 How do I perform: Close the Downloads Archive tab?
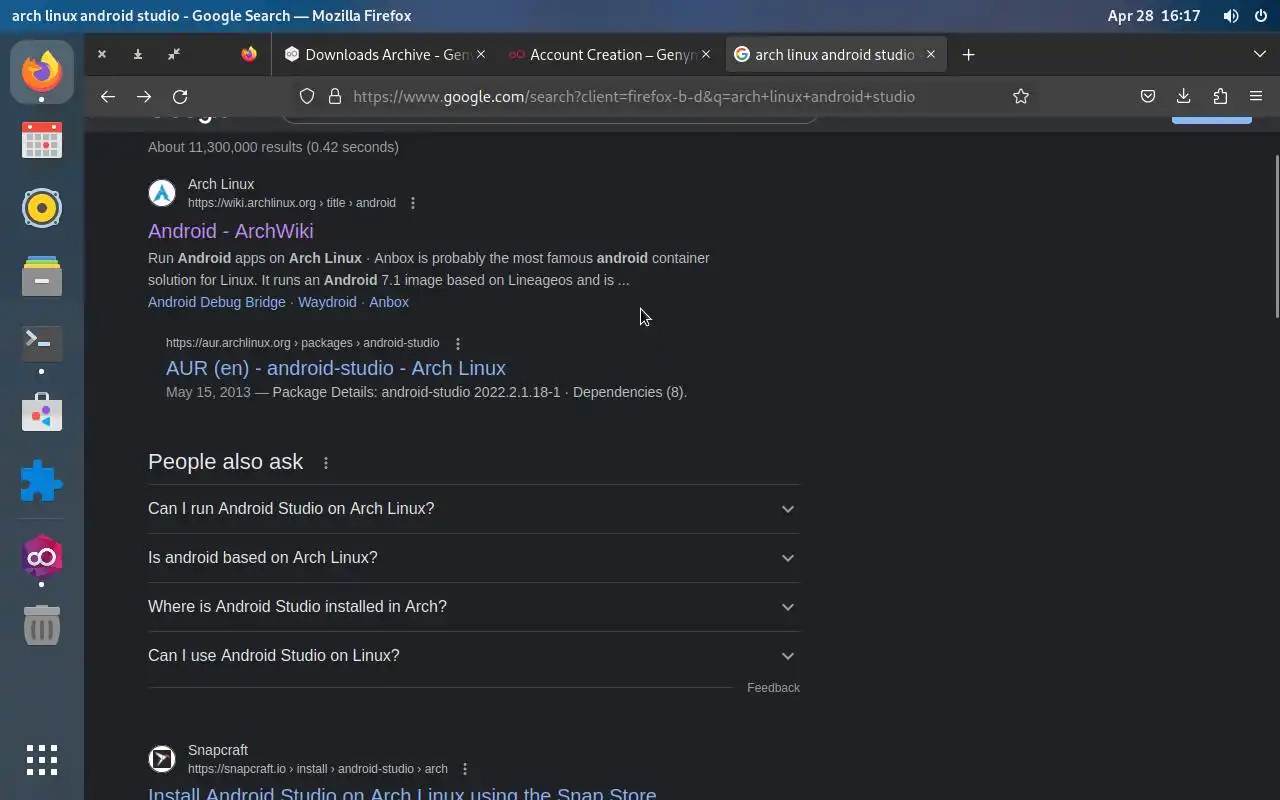481,54
